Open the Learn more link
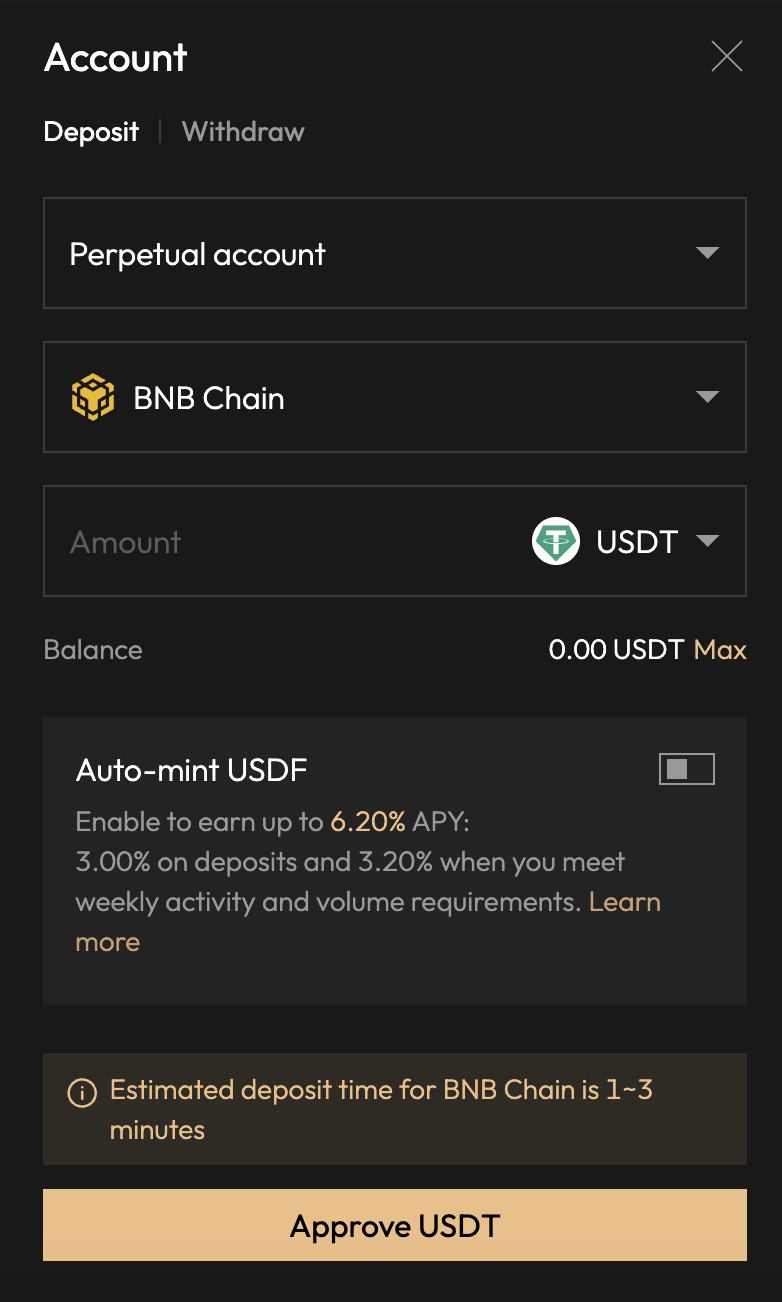 click(x=624, y=902)
